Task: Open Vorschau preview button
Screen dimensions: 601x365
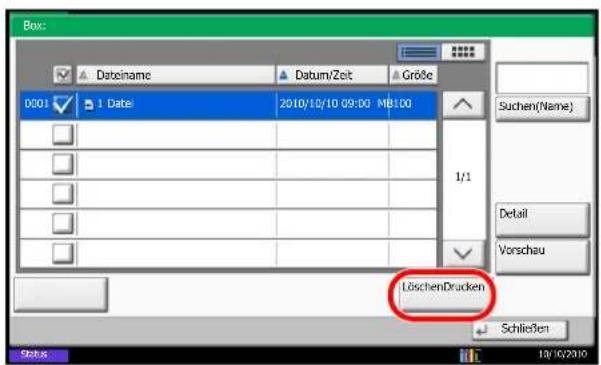Action: (x=542, y=256)
